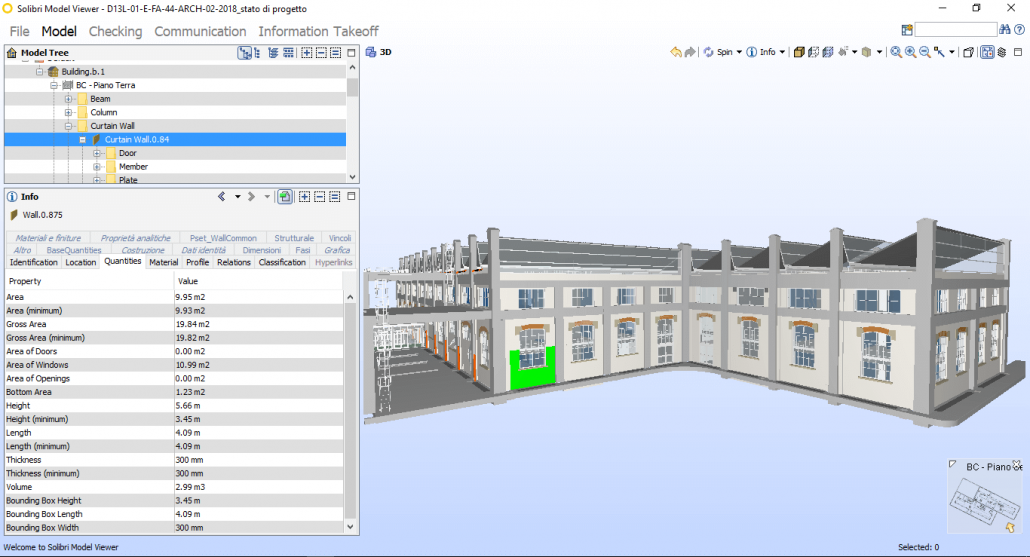Open the File menu
Screen dimensions: 1030x557
click(x=19, y=31)
